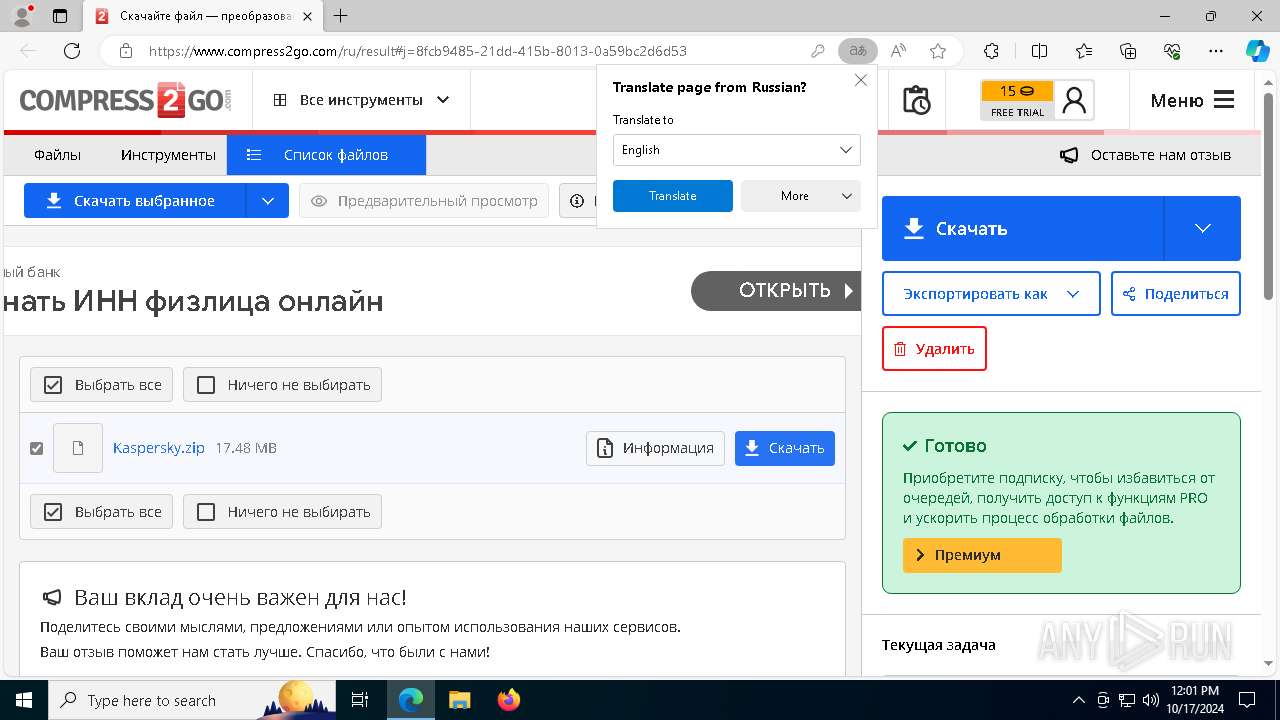Open the tab actions menu icon
This screenshot has width=1280, height=720.
60,16
